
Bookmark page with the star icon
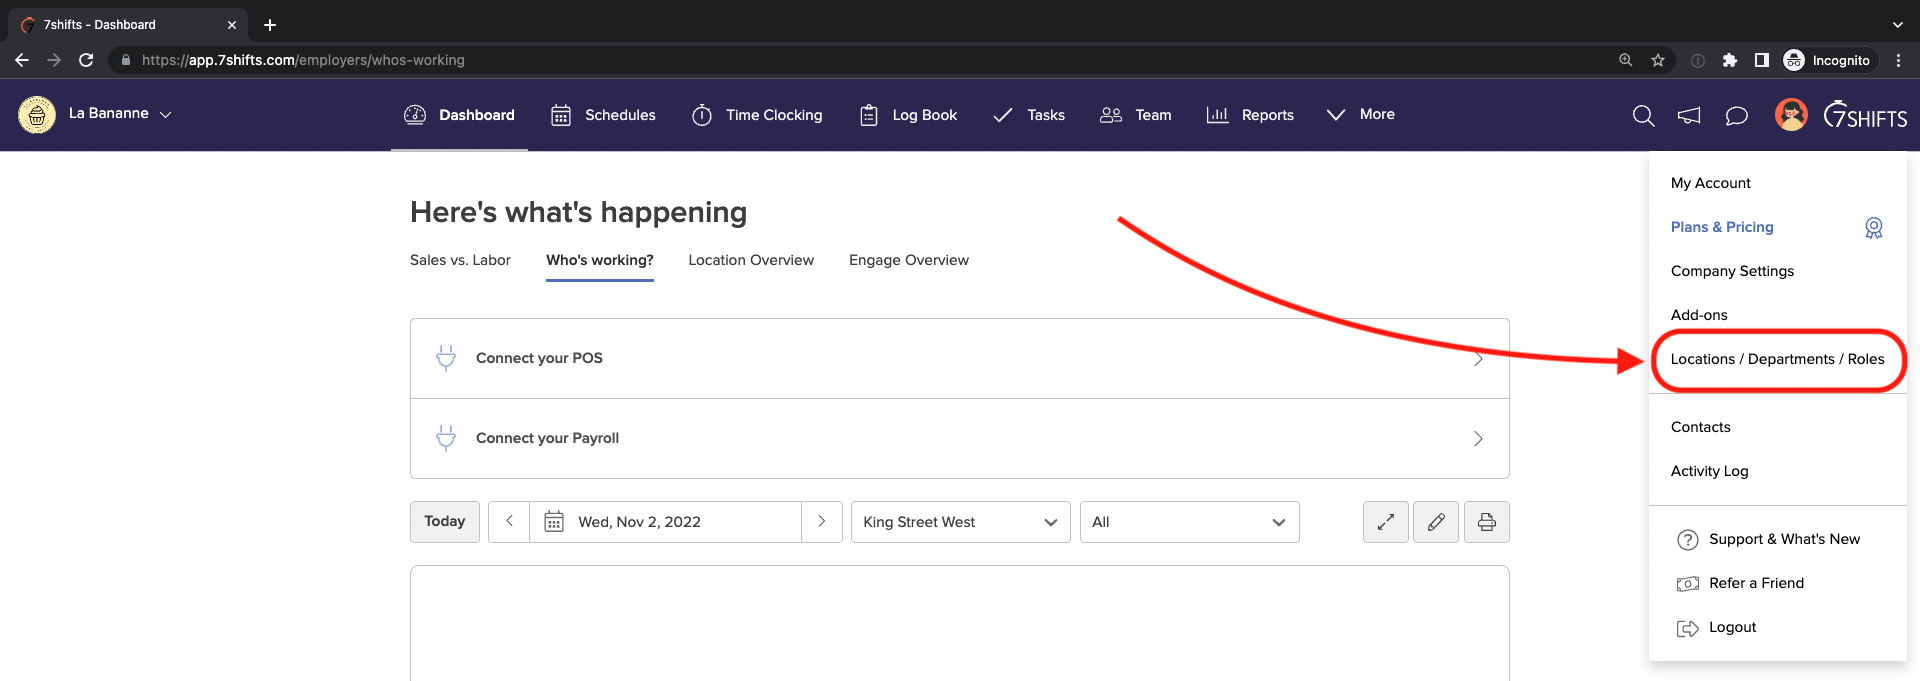(1658, 60)
